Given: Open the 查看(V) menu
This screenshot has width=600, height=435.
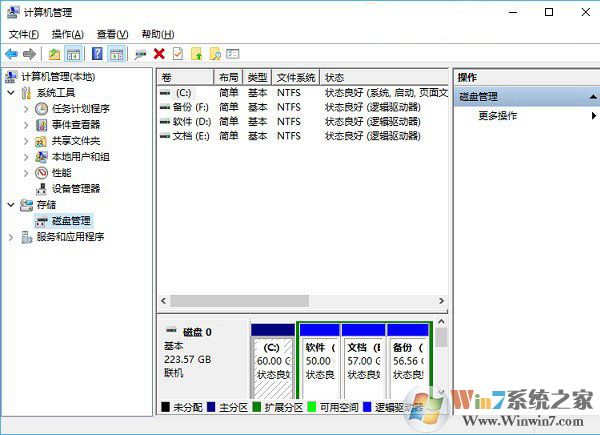Looking at the screenshot, I should coord(112,34).
